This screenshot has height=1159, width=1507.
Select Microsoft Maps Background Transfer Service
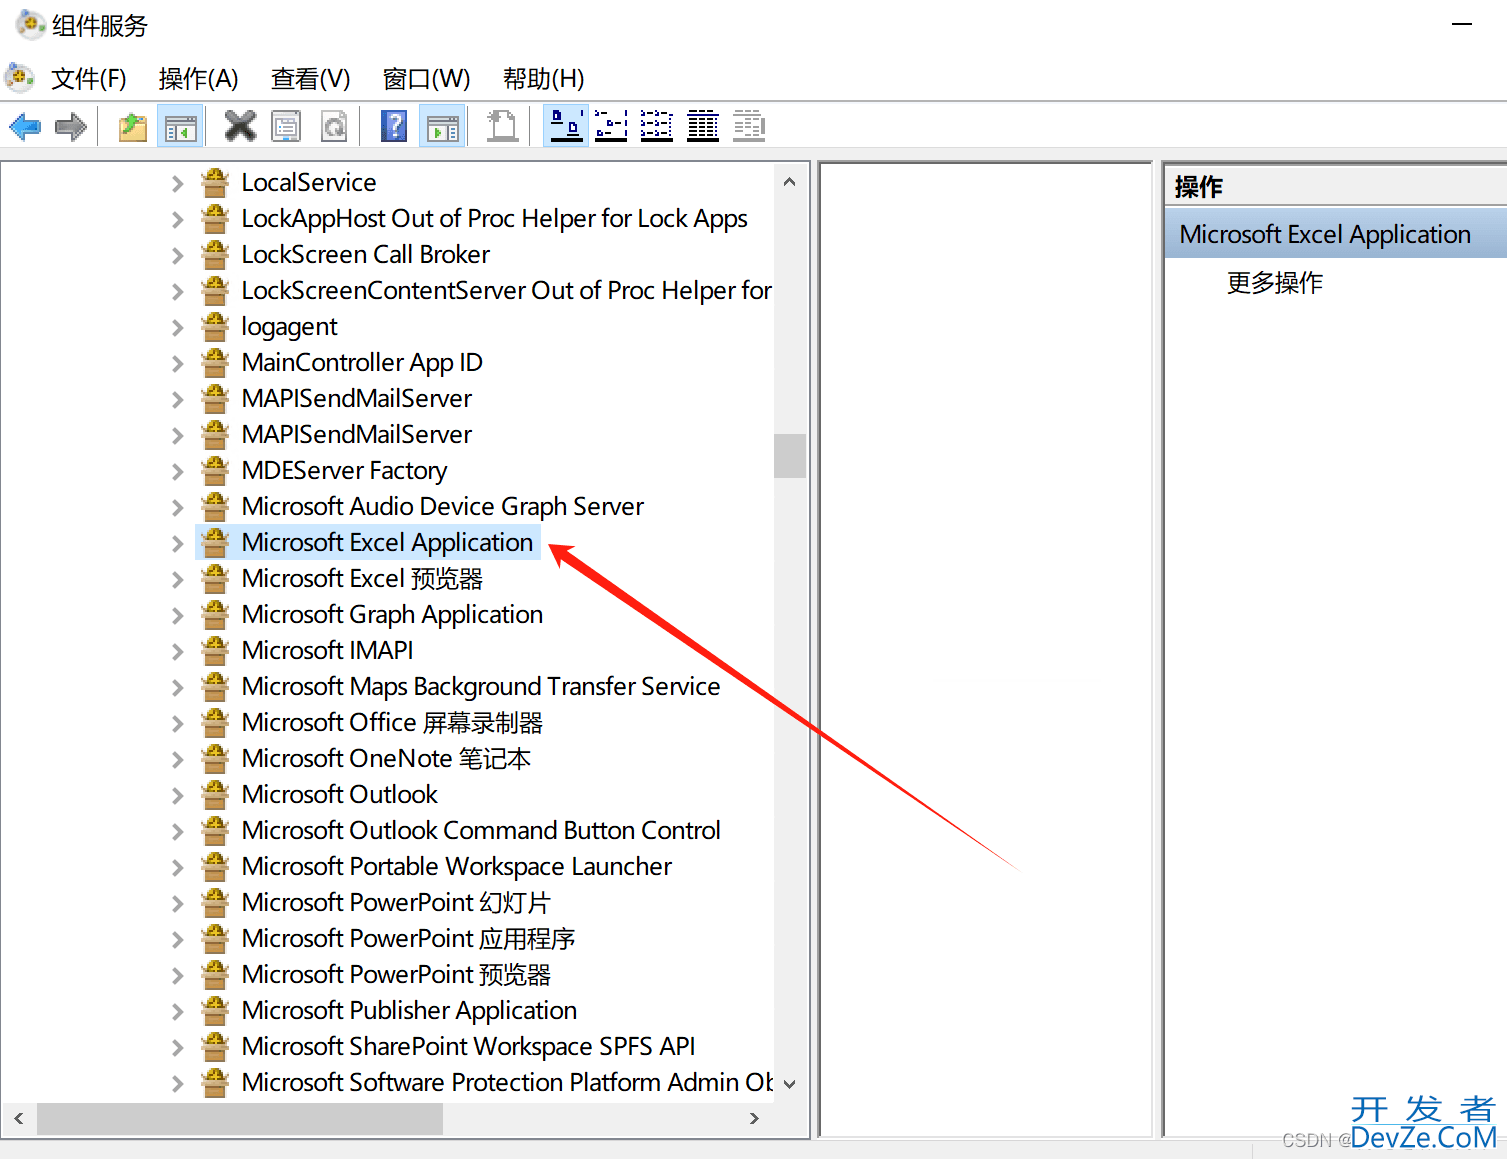pos(481,687)
